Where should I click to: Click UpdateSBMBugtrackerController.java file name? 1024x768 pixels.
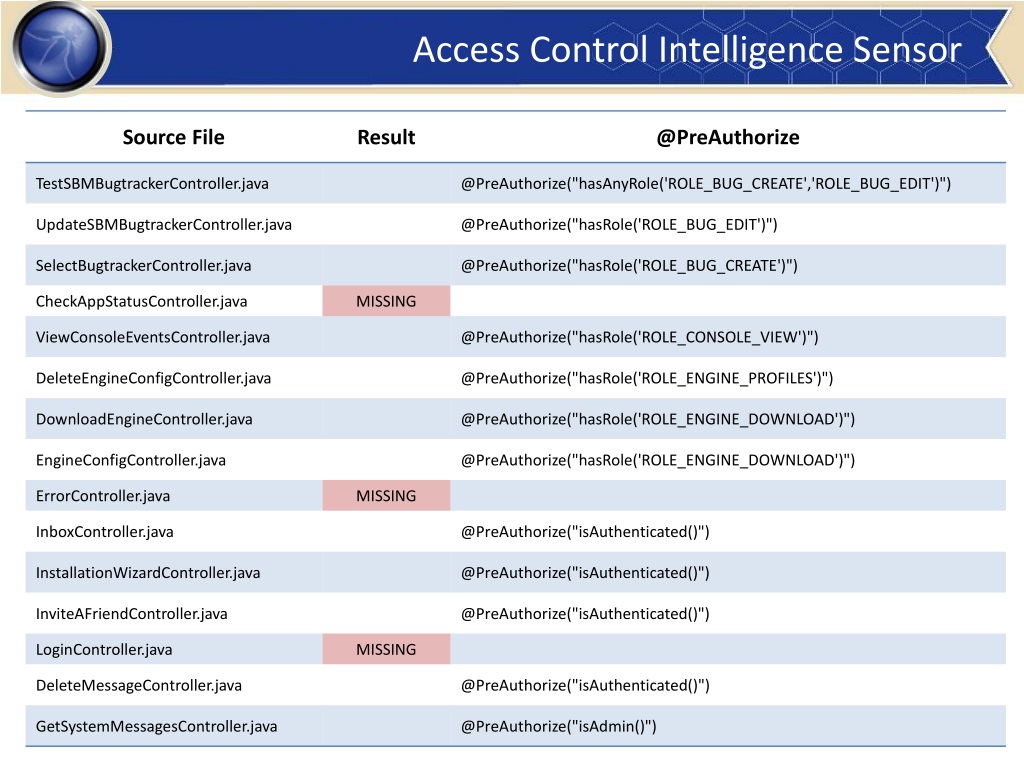point(164,225)
